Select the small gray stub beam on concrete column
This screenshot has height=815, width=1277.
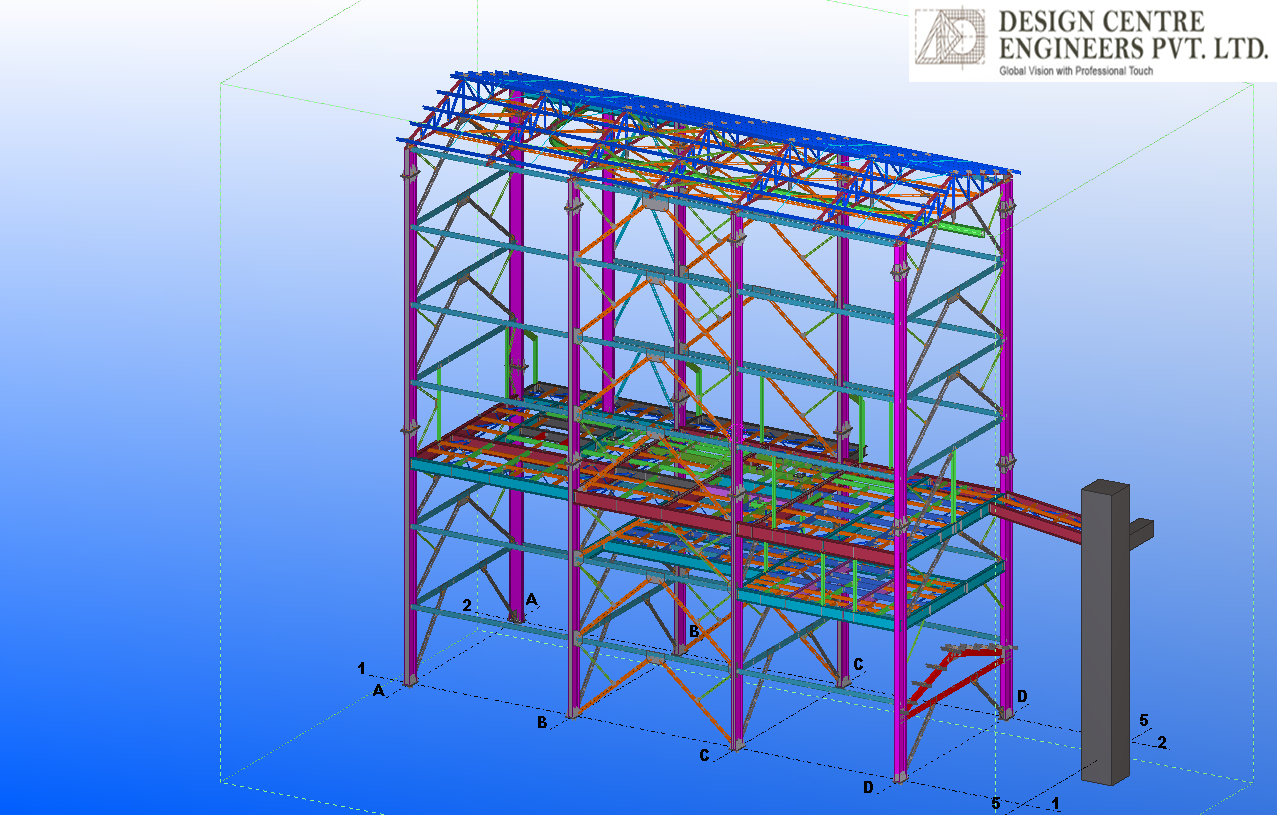pos(1141,531)
